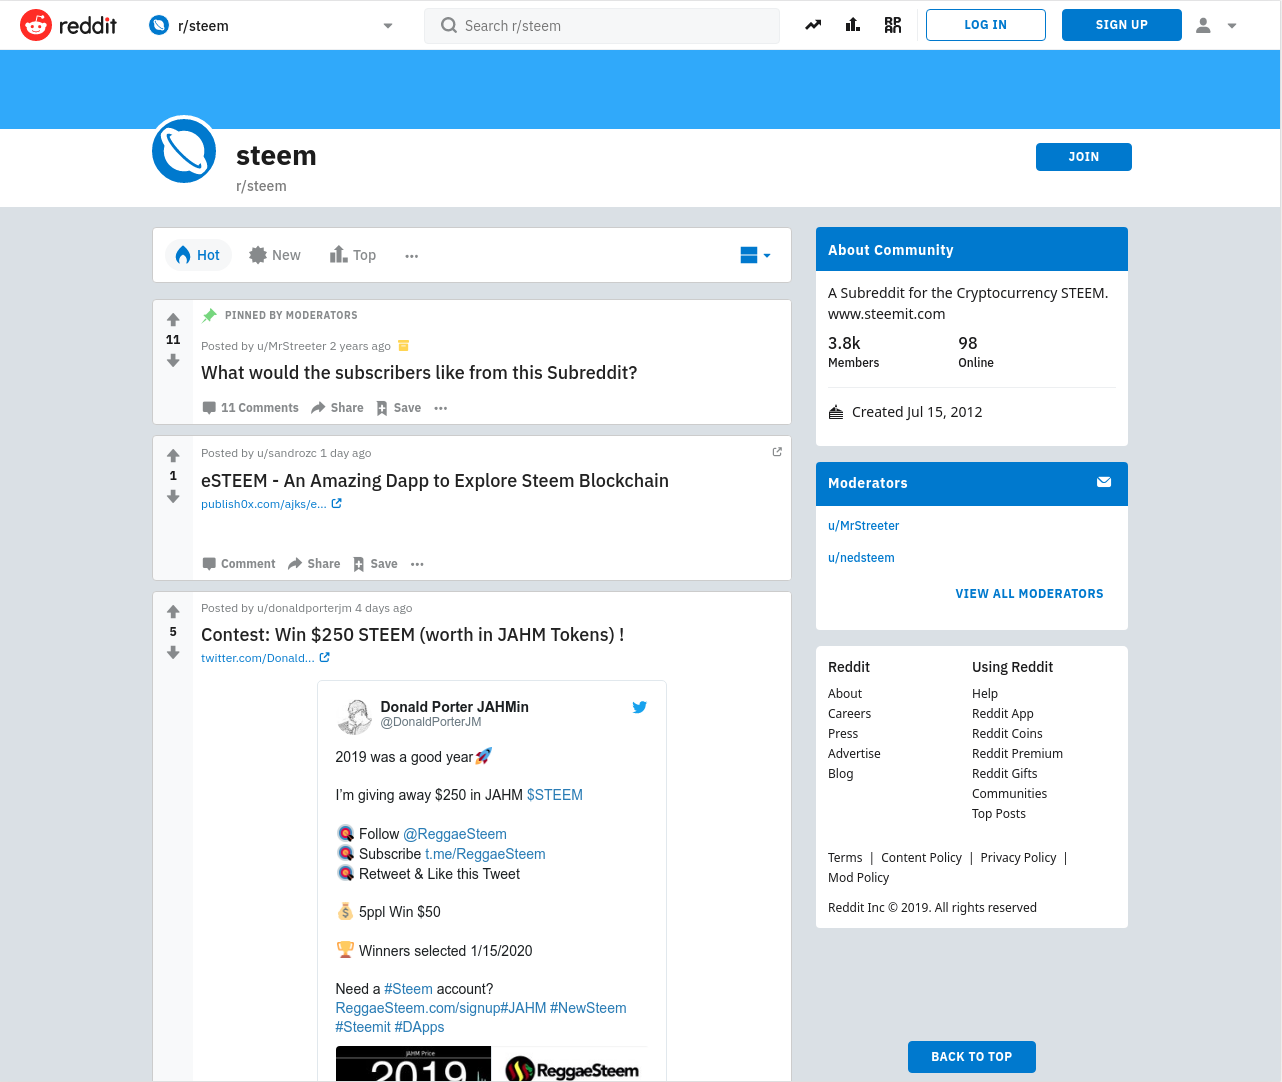
Task: Share the pinned subscribers post
Action: tap(337, 408)
